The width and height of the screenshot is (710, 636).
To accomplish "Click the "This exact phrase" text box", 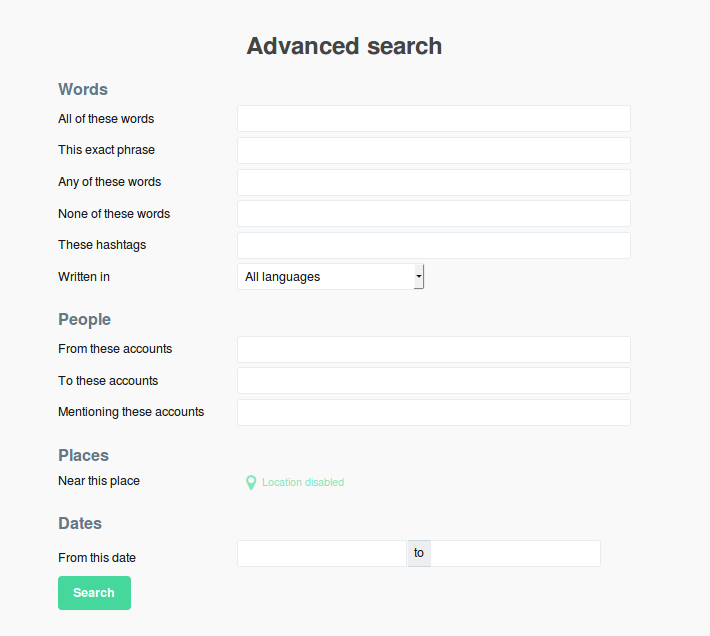I will tap(433, 151).
